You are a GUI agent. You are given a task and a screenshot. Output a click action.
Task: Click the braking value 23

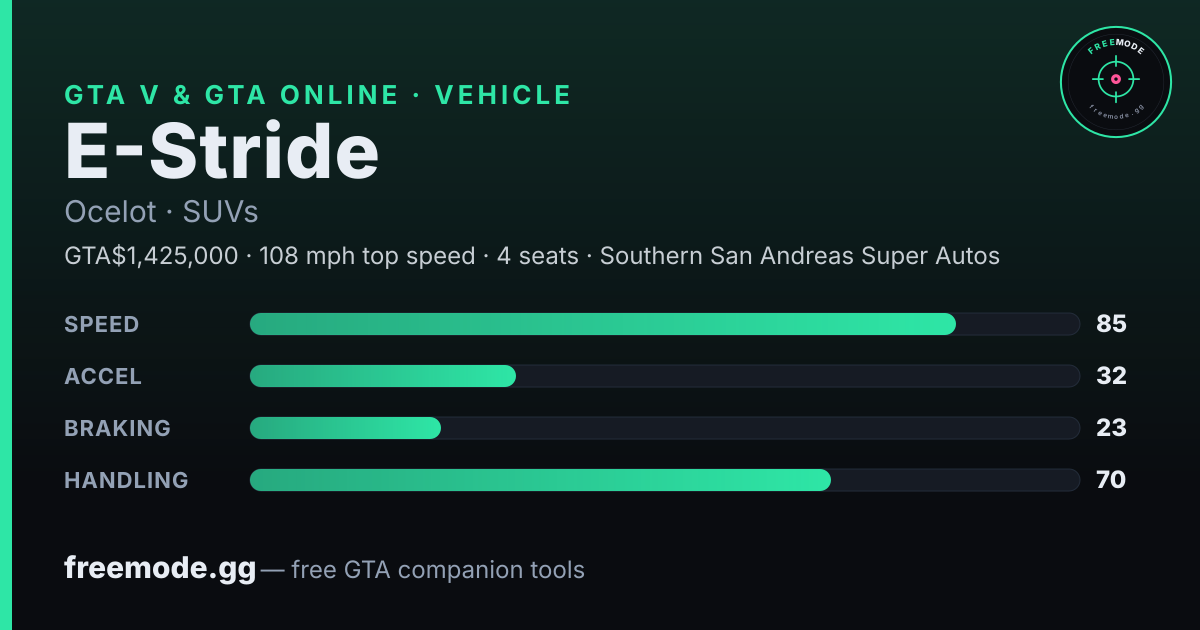(x=1111, y=428)
